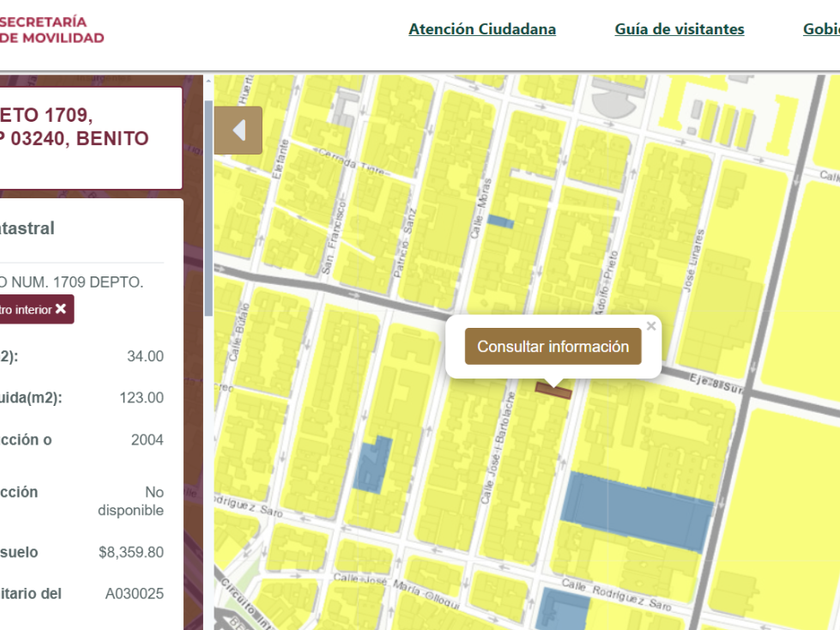Click the value A030025
840x630 pixels.
[134, 594]
